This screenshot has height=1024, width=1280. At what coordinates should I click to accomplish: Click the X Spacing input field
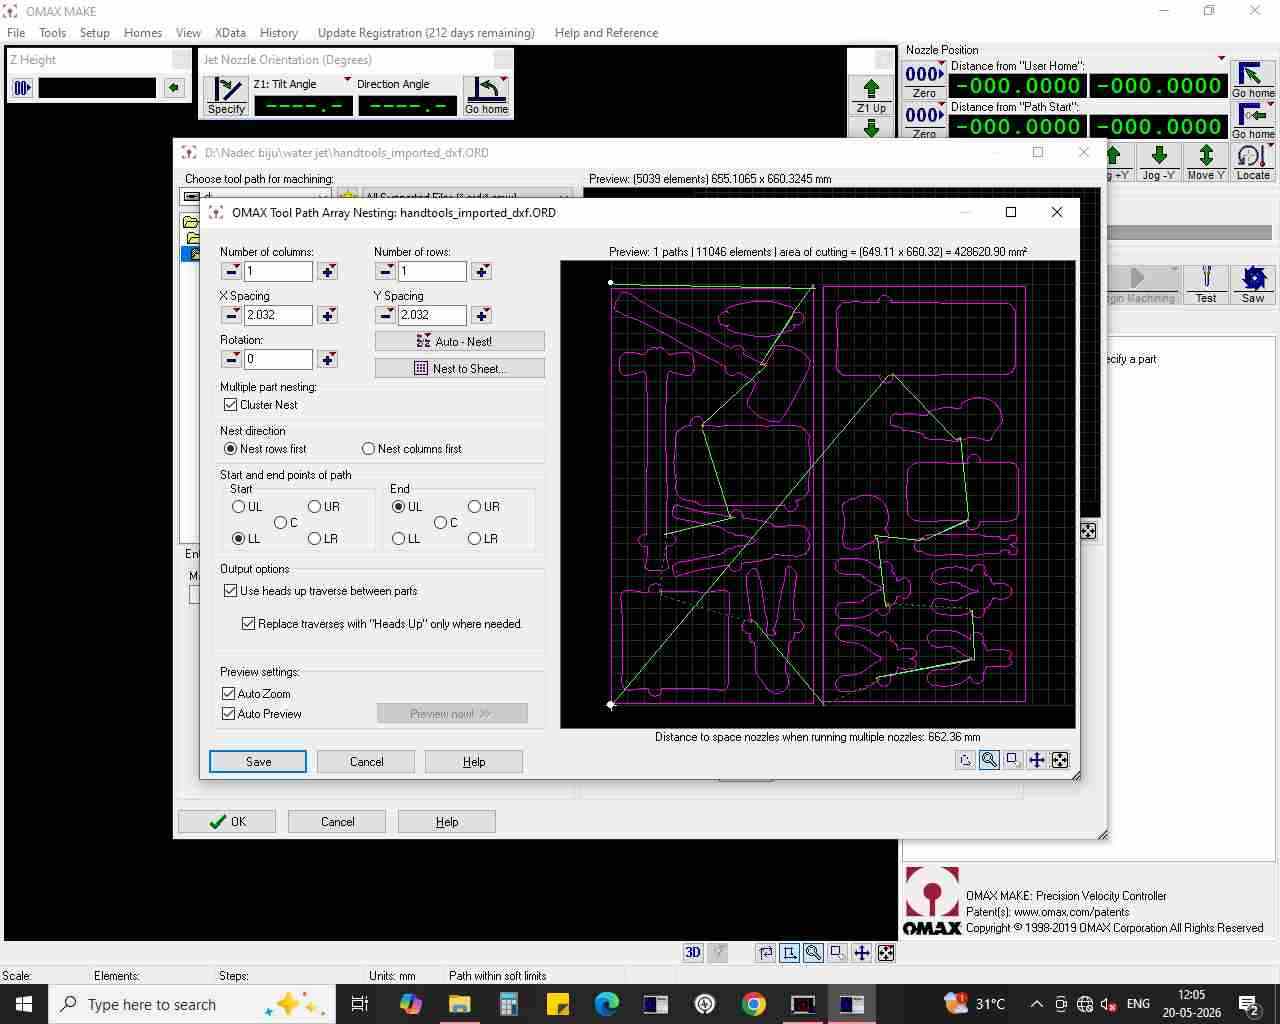click(278, 315)
